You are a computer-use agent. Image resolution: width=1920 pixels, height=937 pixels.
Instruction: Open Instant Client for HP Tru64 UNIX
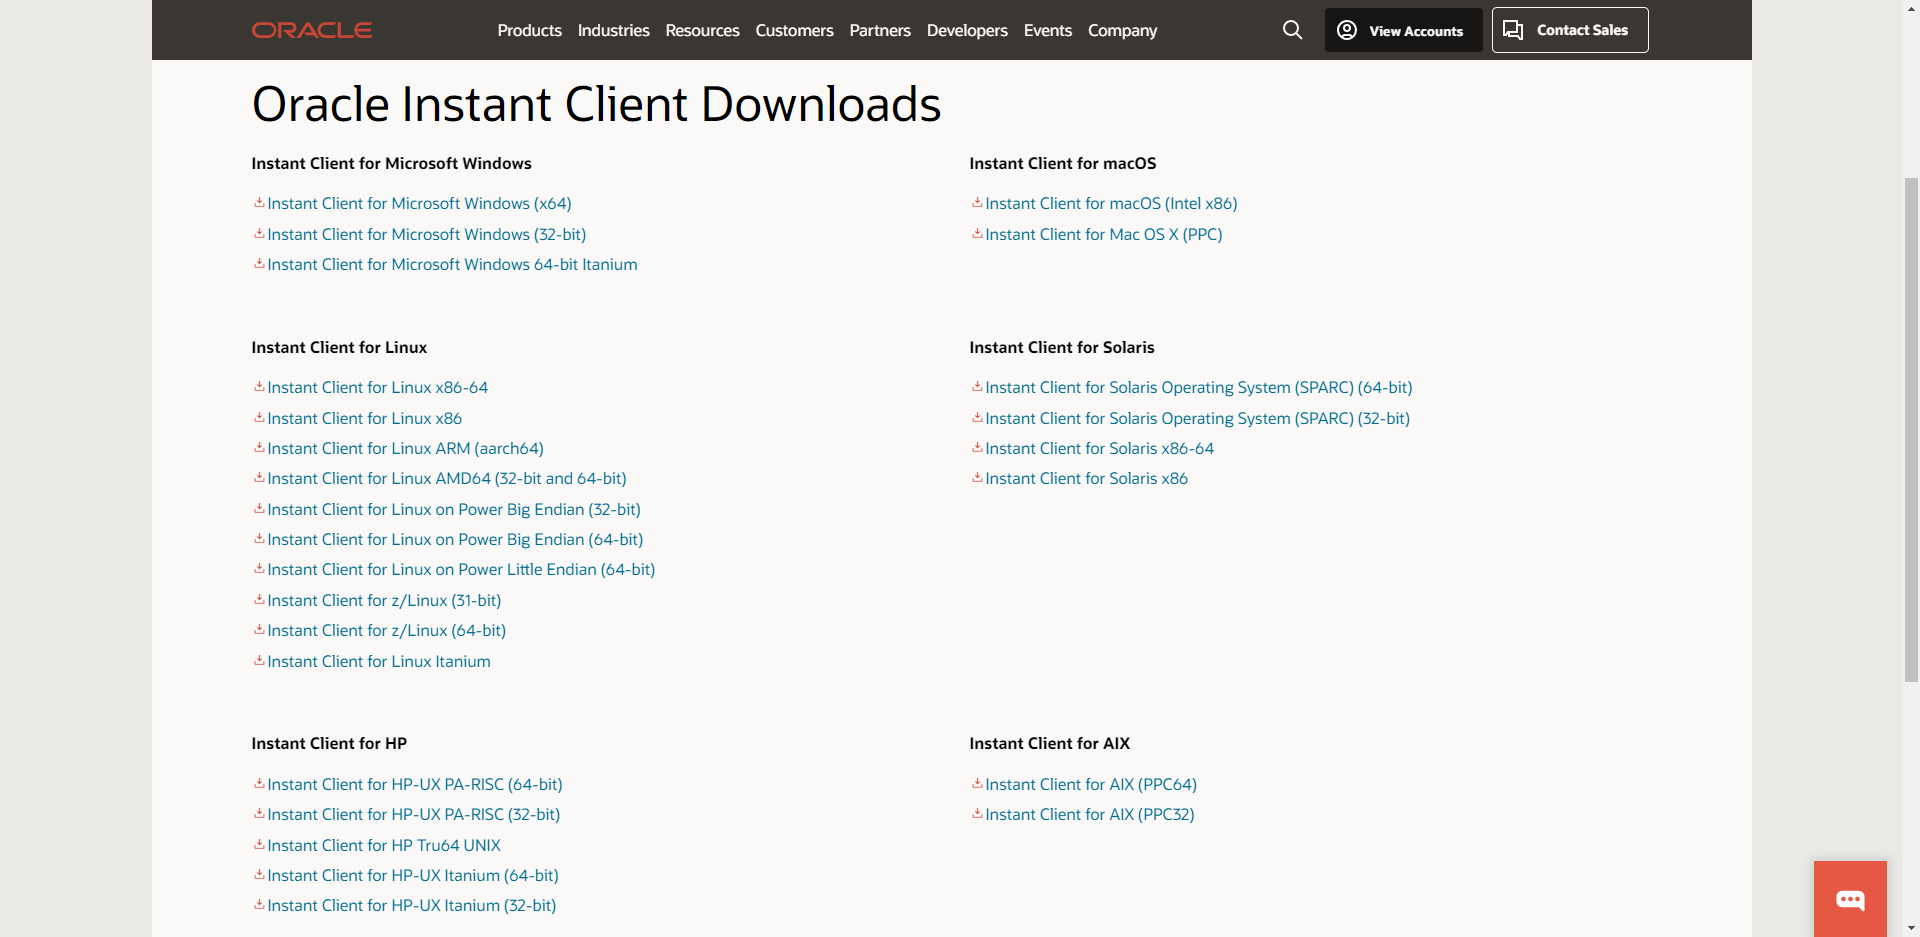coord(384,845)
